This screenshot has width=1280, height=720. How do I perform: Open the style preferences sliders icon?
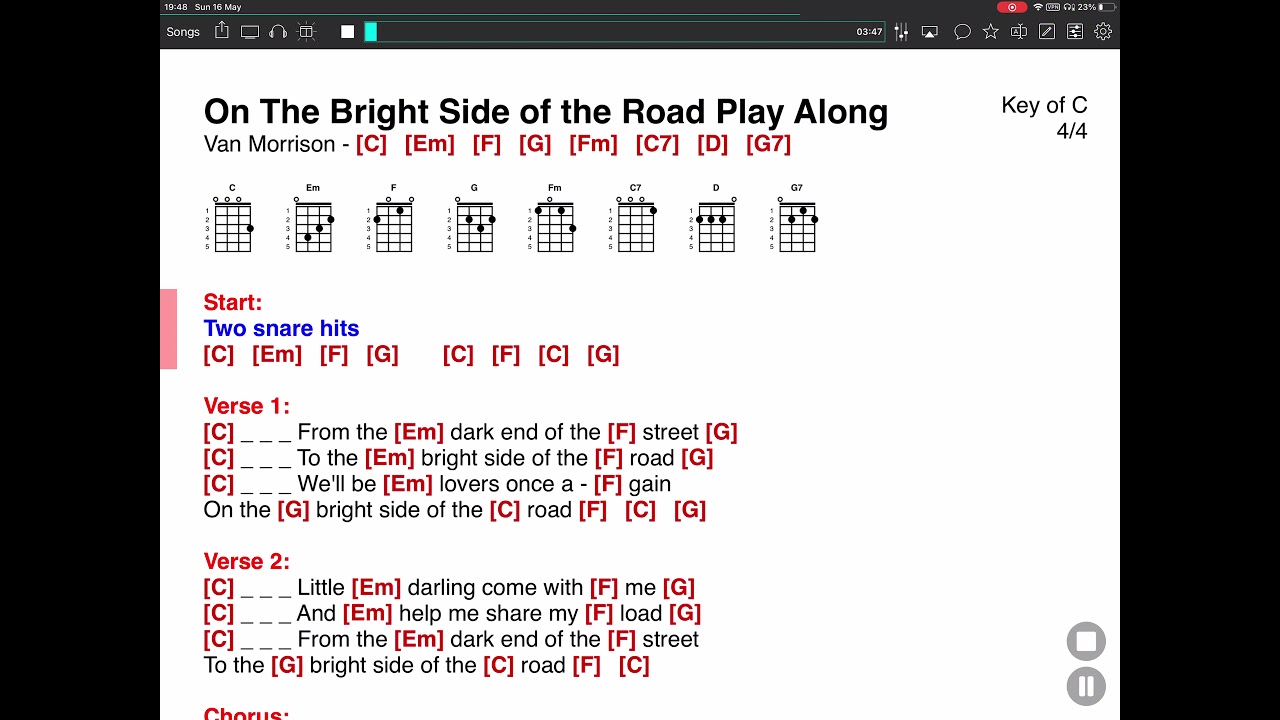tap(1075, 32)
